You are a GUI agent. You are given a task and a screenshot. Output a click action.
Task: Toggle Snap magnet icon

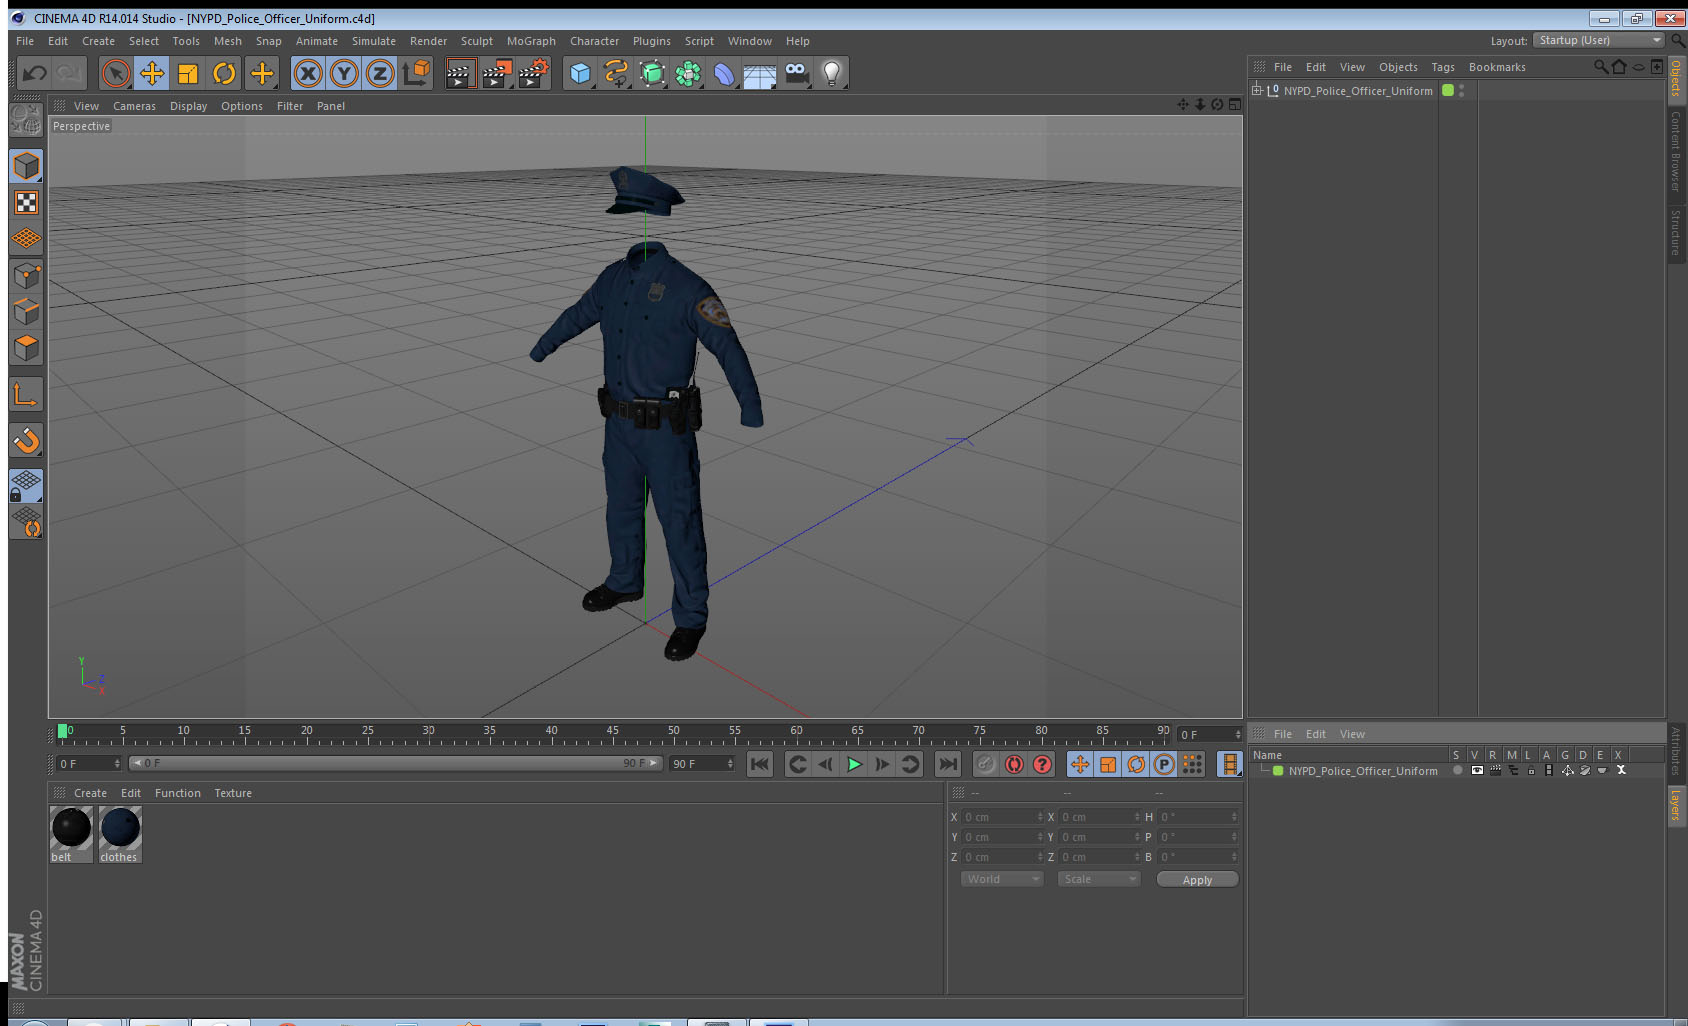click(x=26, y=440)
